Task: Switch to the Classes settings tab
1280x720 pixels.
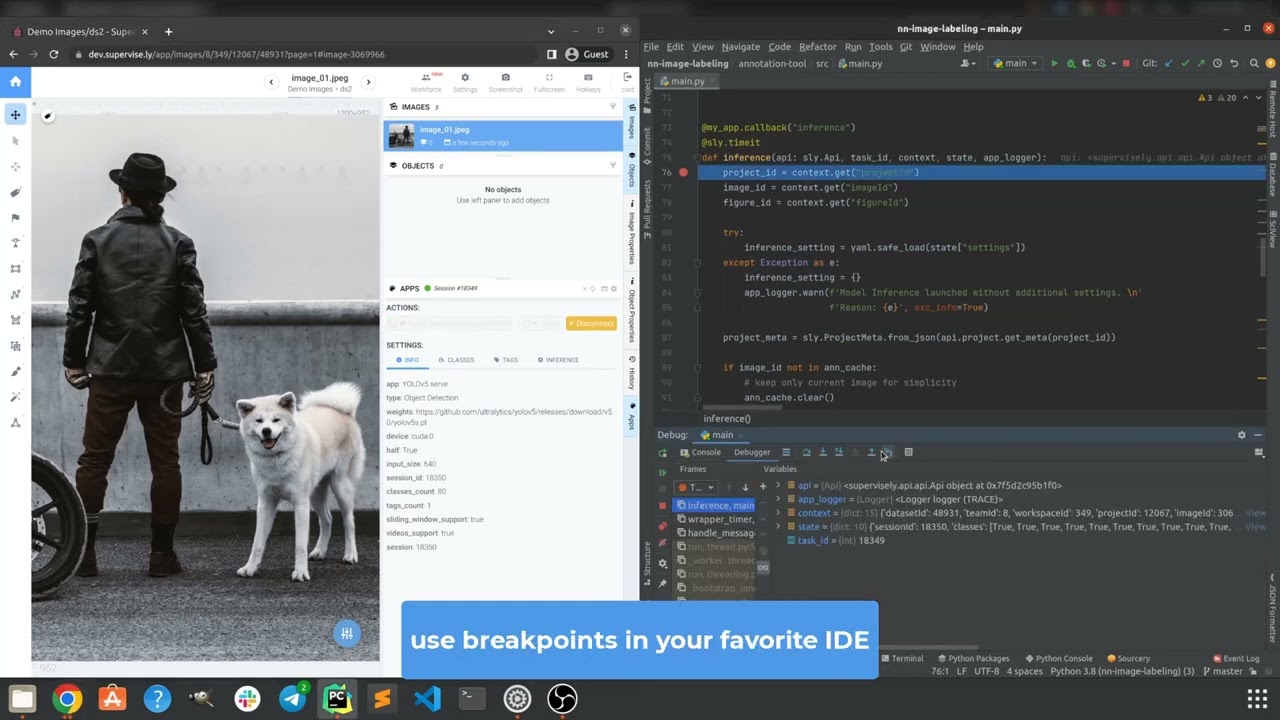Action: pos(455,360)
